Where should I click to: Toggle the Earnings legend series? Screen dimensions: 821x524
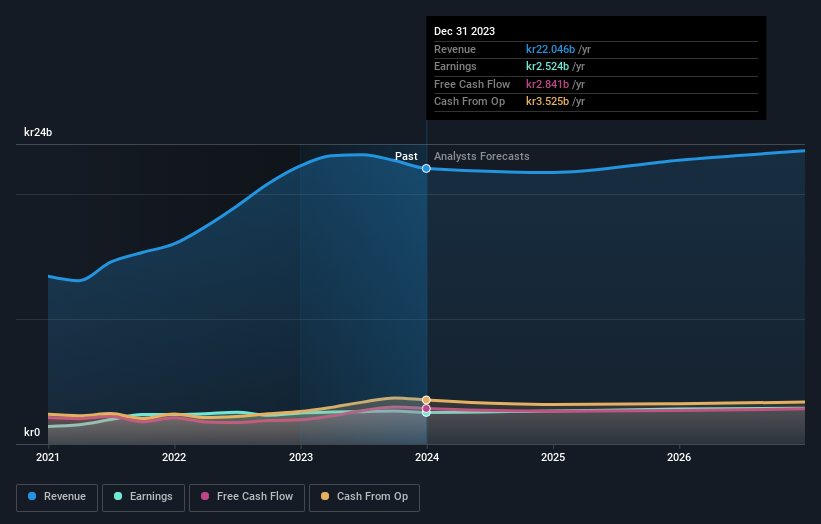[143, 497]
